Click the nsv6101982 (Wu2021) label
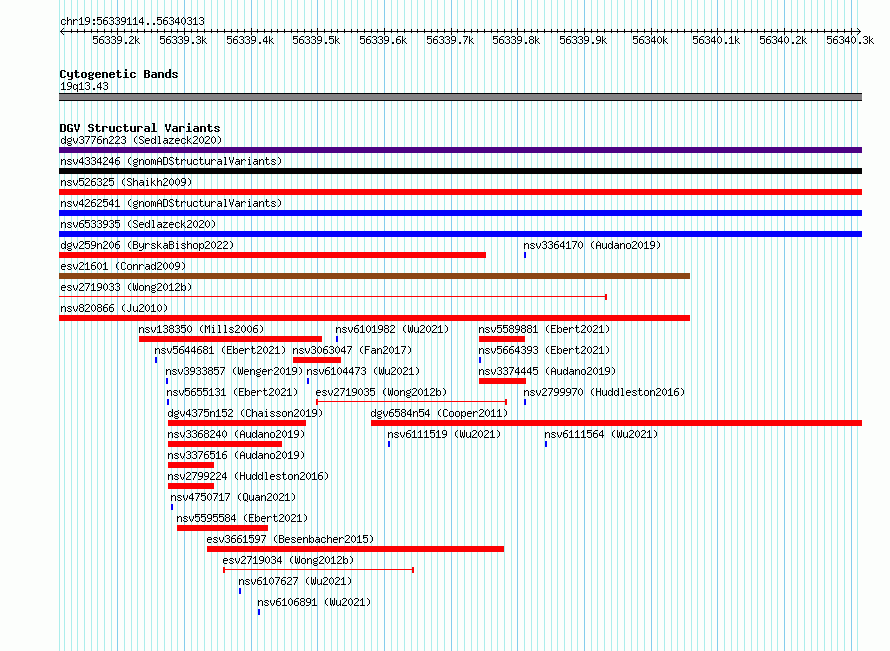This screenshot has height=651, width=890. [392, 329]
